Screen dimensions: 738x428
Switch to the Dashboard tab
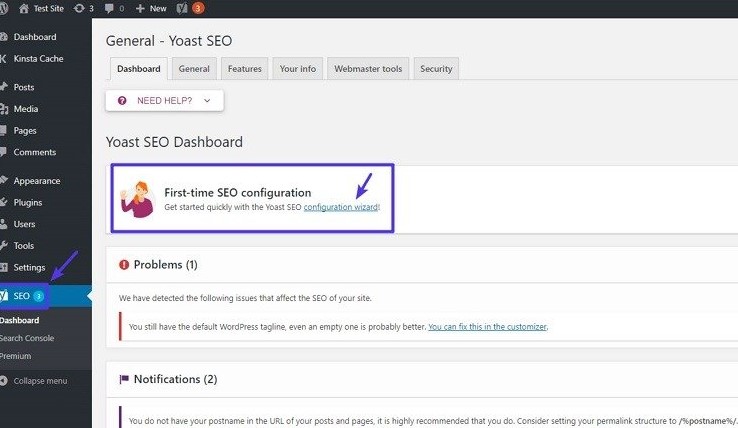point(139,69)
